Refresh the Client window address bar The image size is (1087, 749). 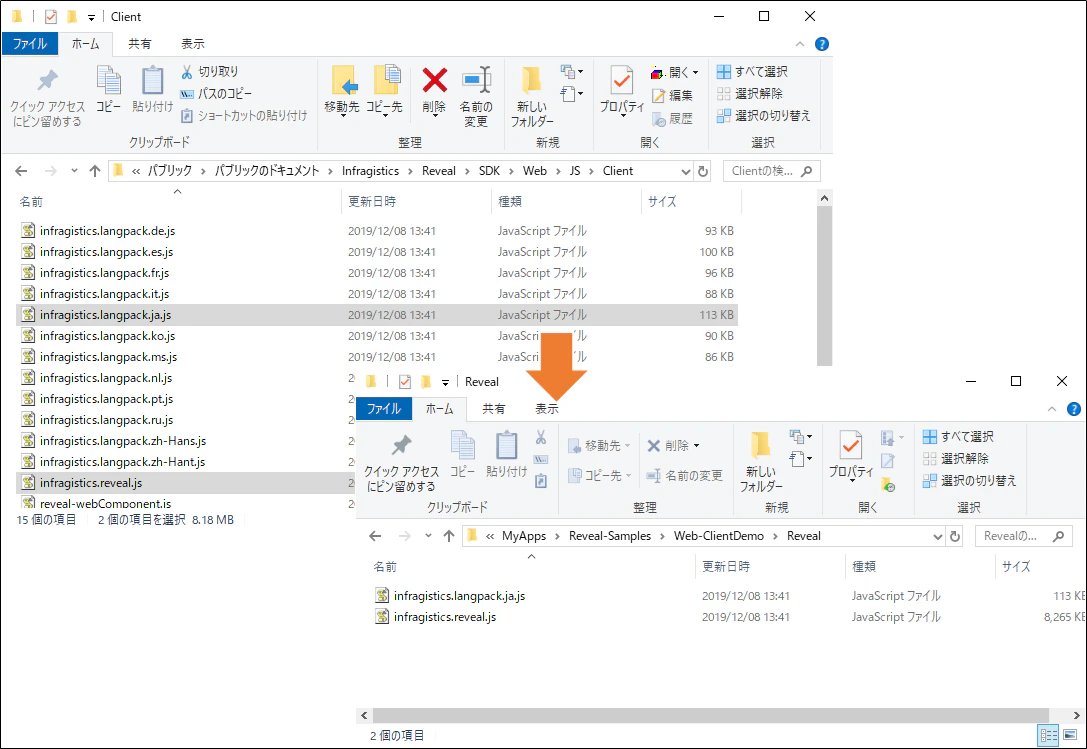(703, 171)
